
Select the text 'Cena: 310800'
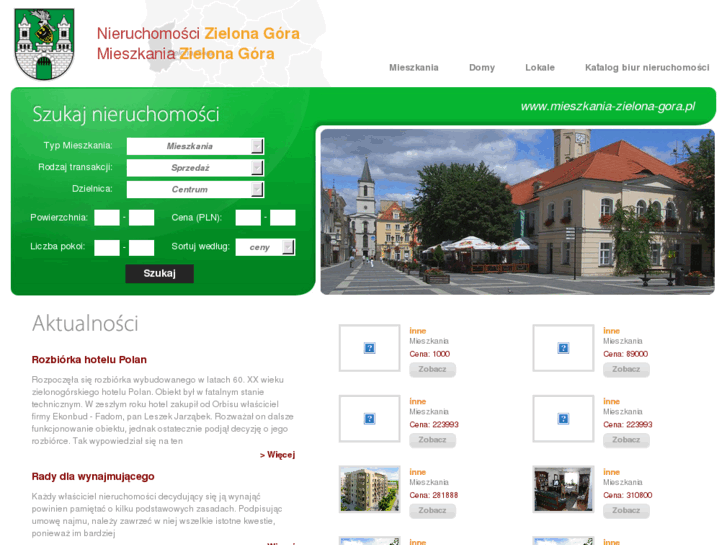(x=627, y=495)
